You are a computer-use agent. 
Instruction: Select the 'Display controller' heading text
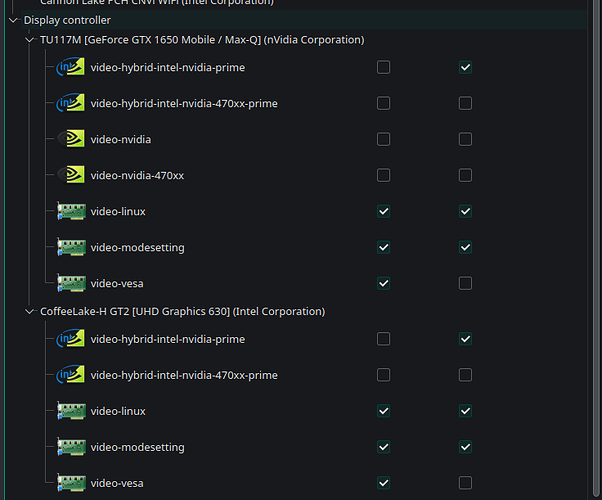point(67,20)
